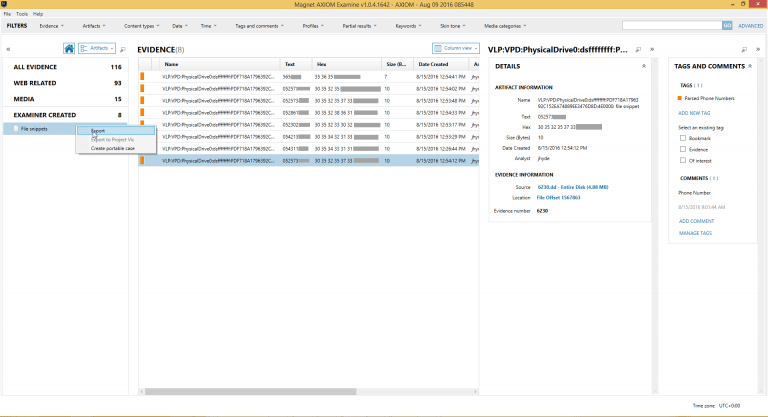Click Parsed Phone Numbers orange tag swatch
768x417 pixels.
[679, 98]
